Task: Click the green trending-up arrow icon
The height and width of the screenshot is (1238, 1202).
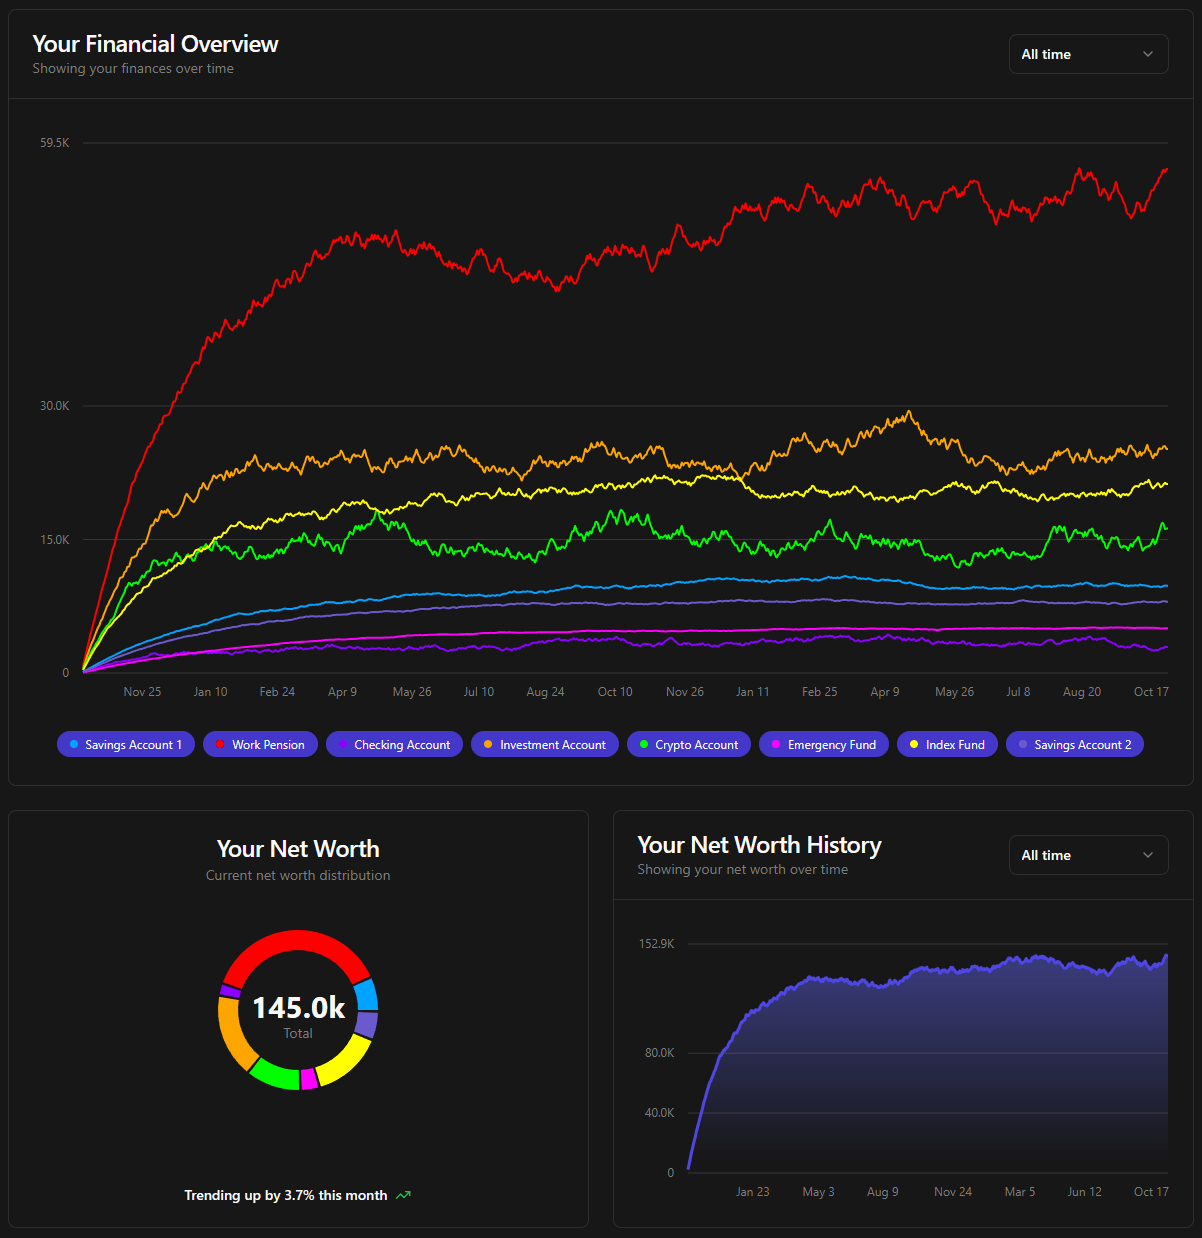Action: pos(404,1196)
